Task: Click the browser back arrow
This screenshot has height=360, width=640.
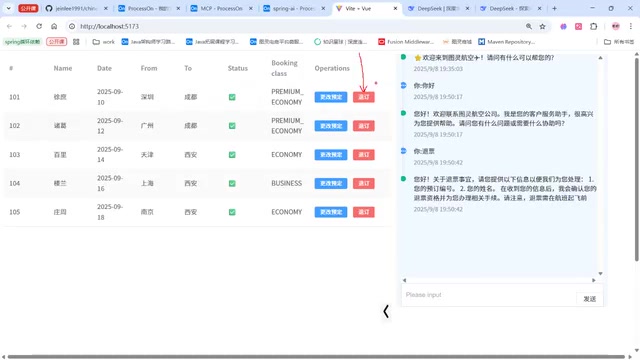Action: tap(9, 26)
